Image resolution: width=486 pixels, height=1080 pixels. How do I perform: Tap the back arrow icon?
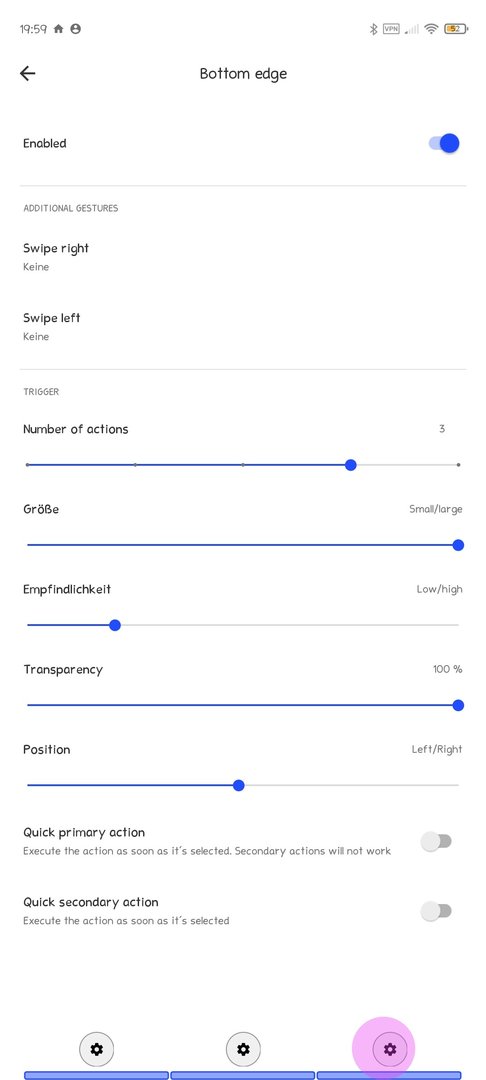(28, 74)
